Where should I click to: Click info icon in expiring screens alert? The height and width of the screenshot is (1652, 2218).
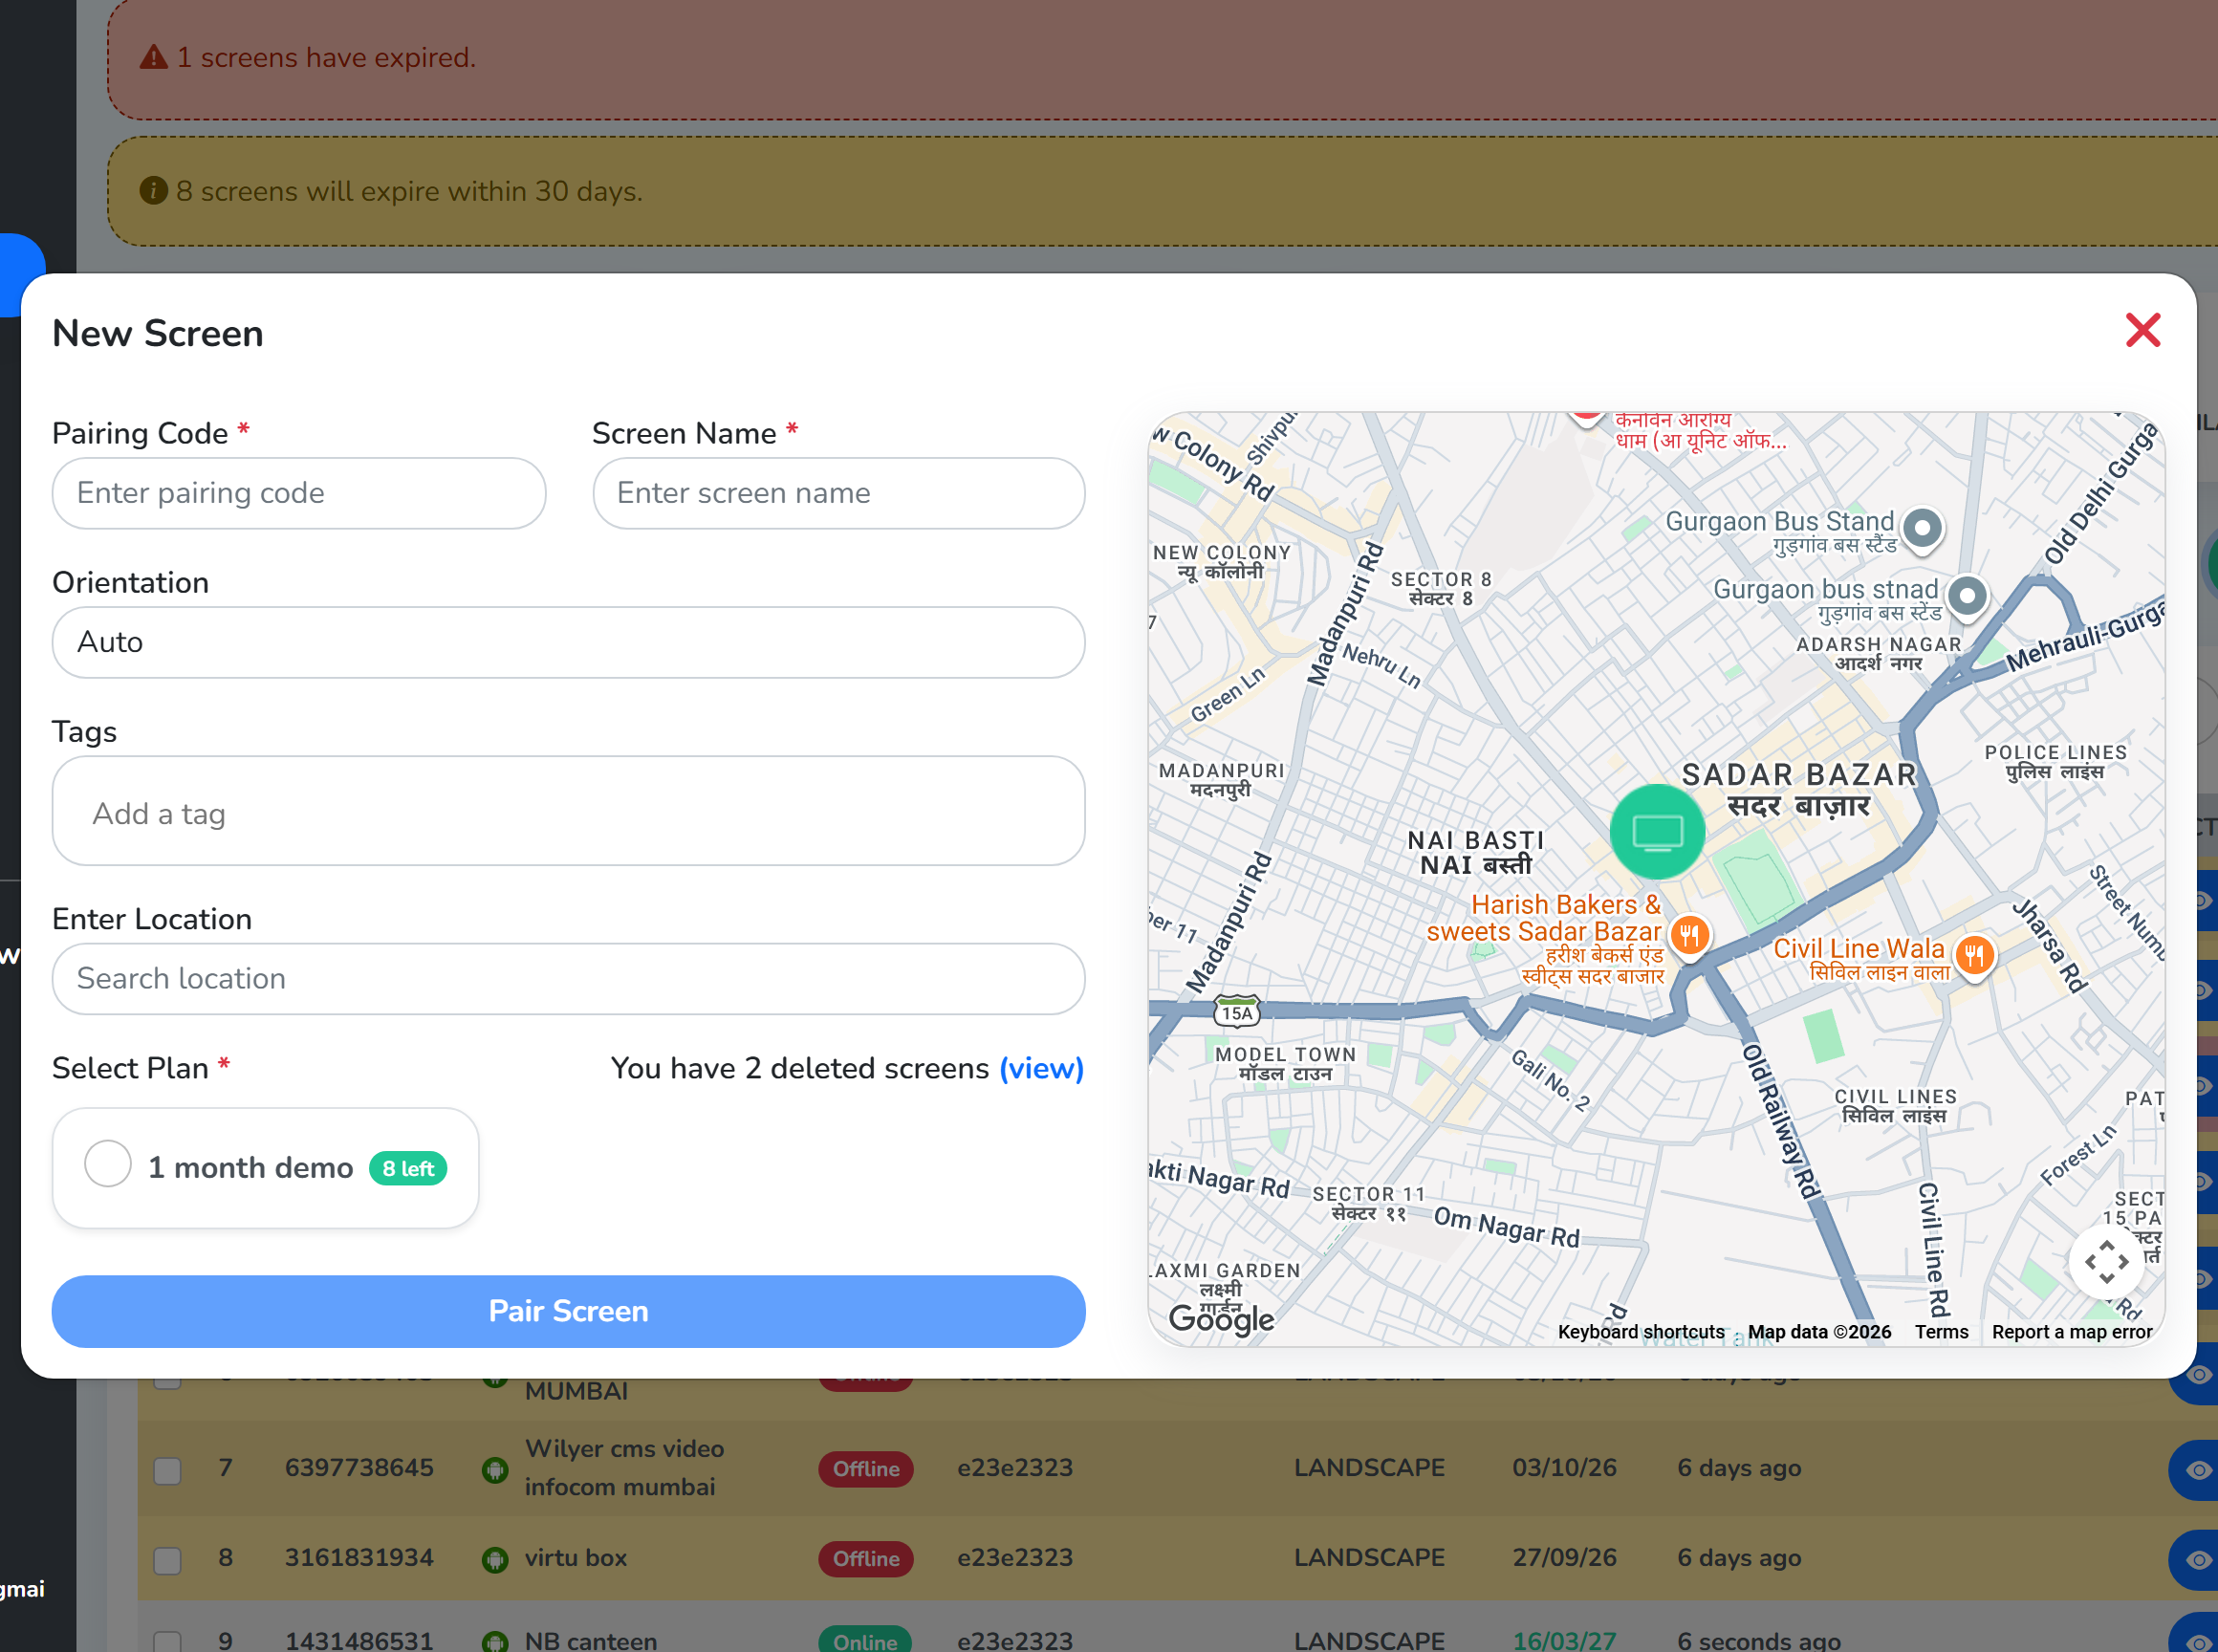click(x=153, y=190)
